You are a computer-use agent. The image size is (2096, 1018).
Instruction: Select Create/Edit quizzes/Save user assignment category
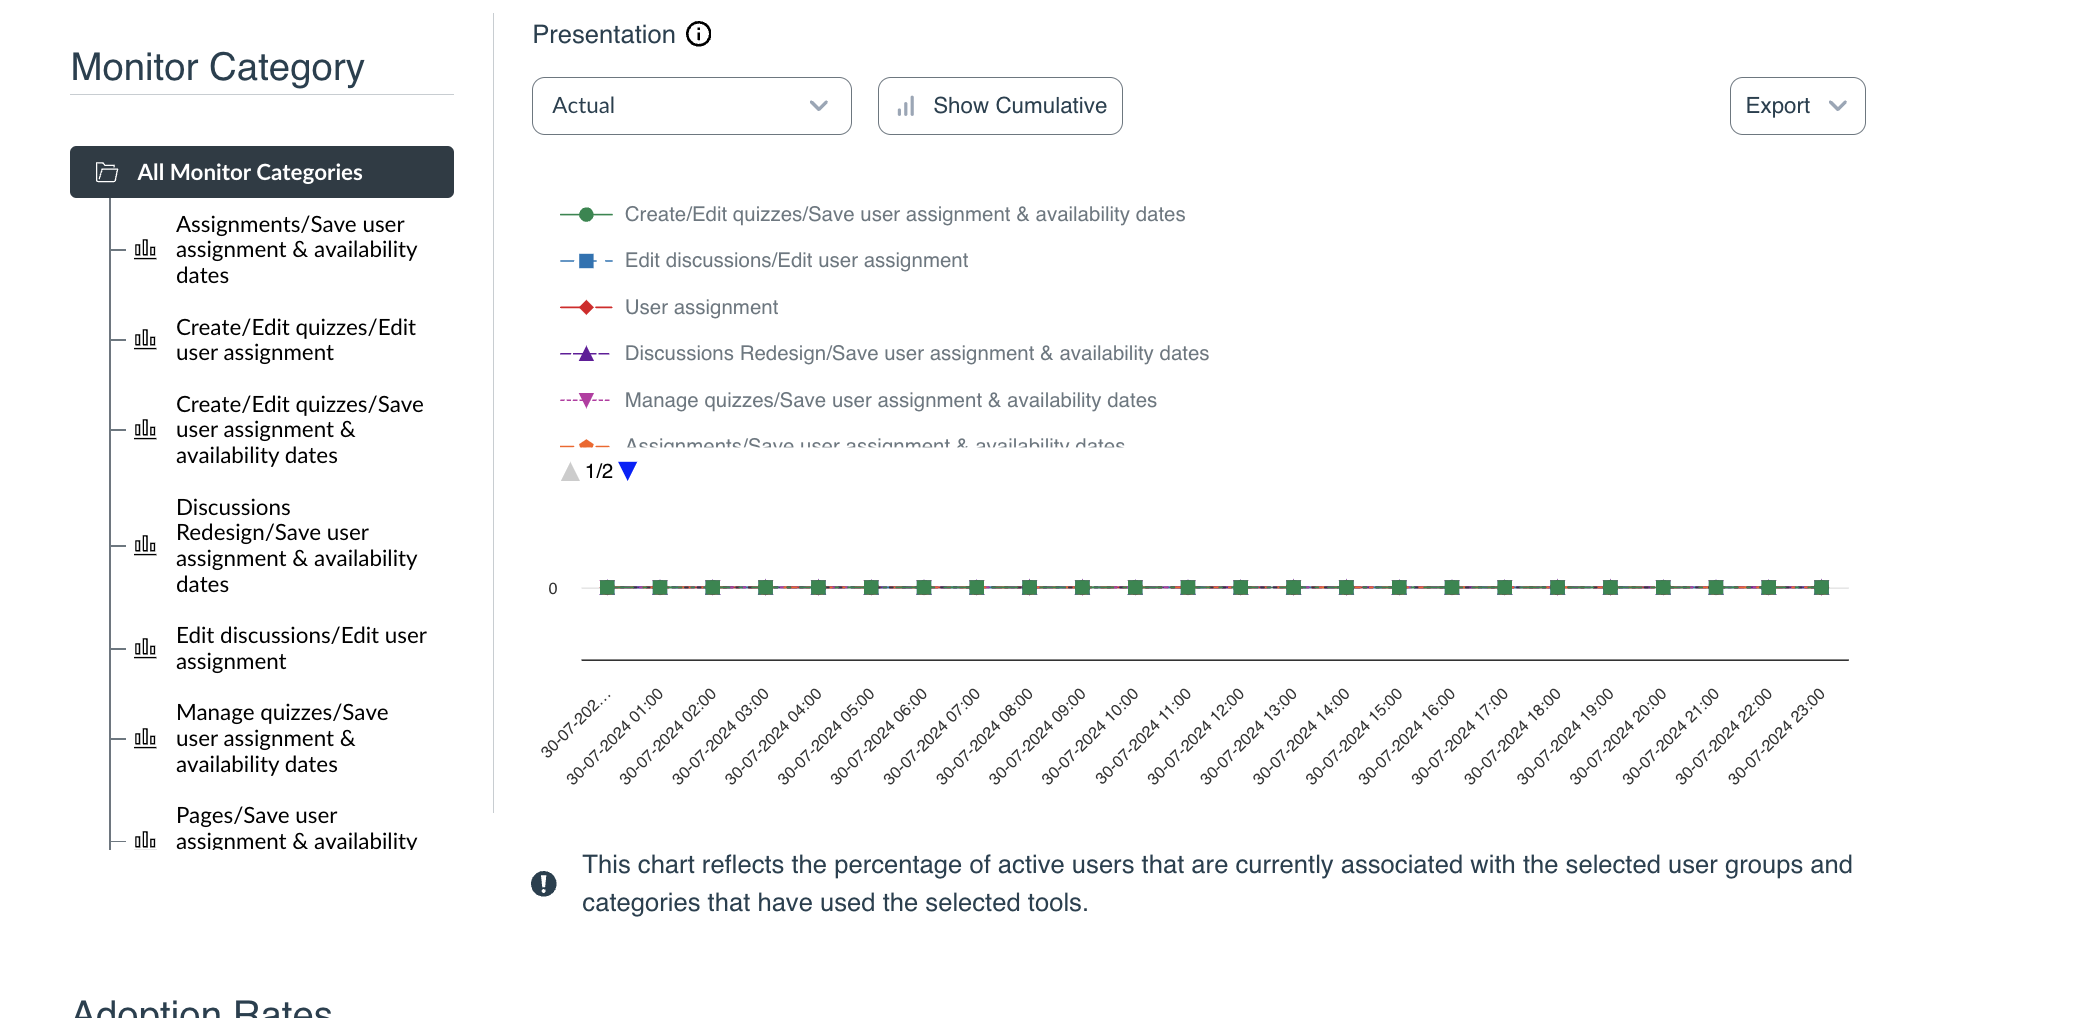[x=299, y=430]
